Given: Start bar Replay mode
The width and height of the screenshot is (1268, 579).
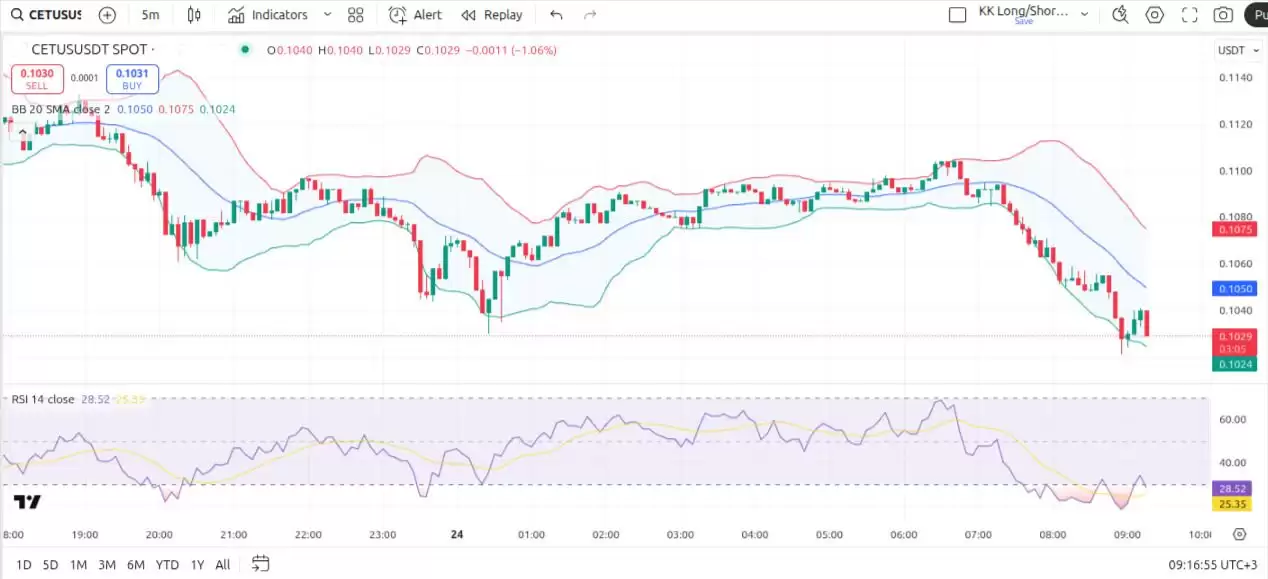Looking at the screenshot, I should [x=491, y=15].
